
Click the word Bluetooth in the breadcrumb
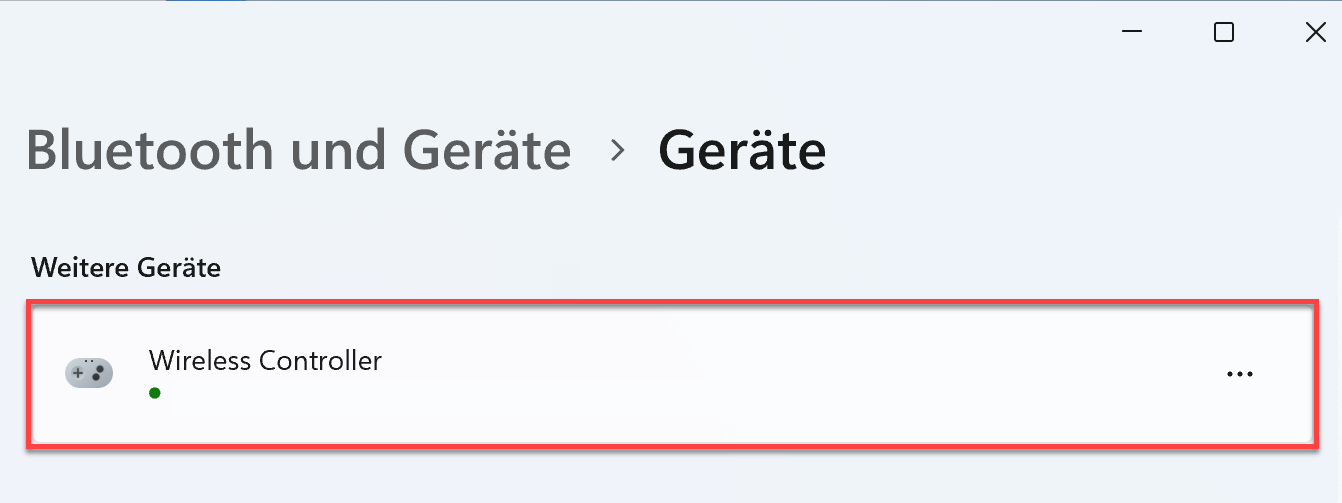(150, 150)
